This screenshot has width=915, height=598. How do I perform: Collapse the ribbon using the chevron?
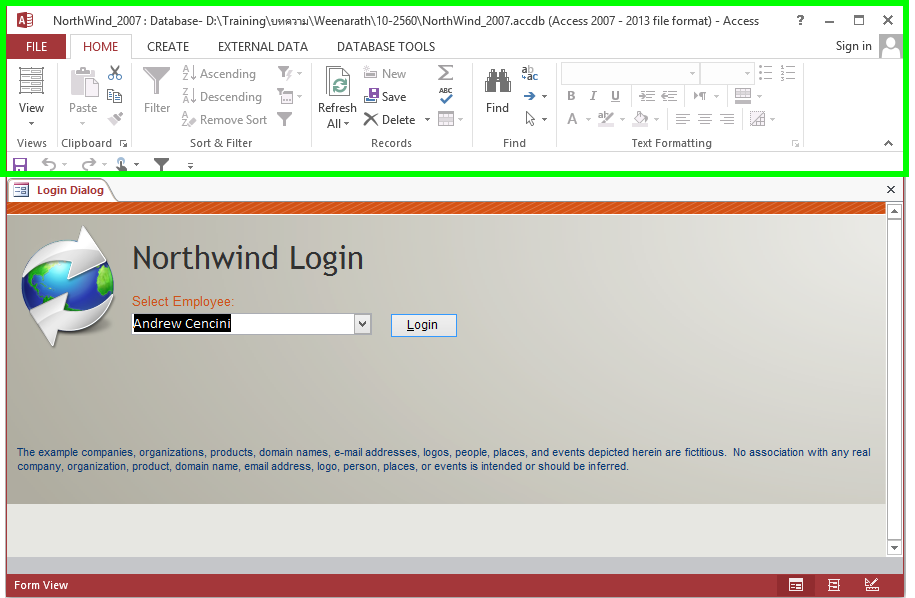tap(888, 142)
